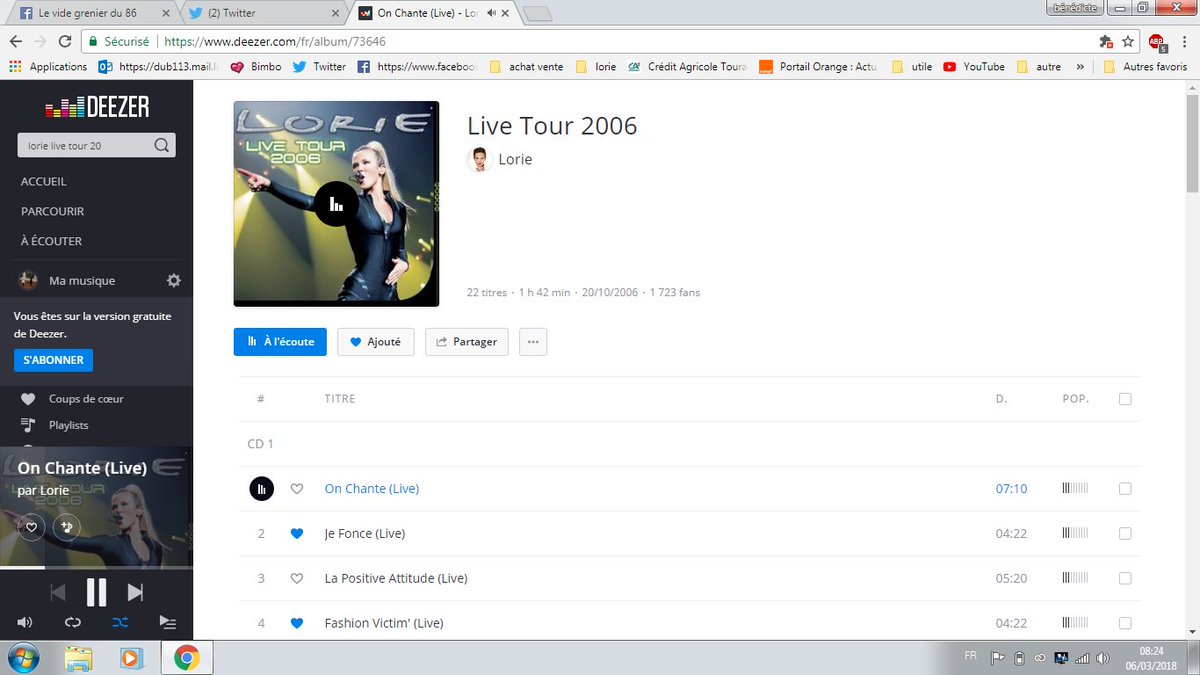Expand bookmarks overflow chevron

(x=1081, y=67)
